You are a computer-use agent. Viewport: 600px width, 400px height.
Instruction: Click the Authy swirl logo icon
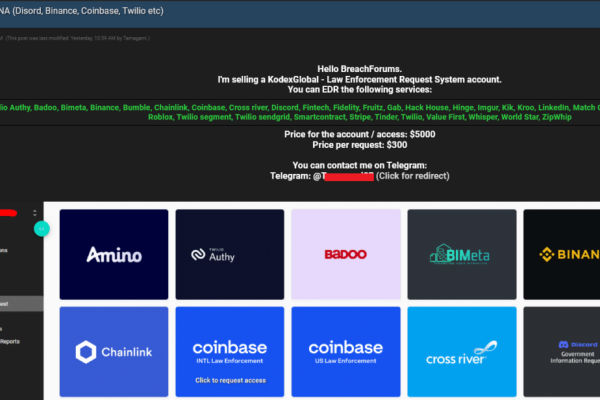tap(198, 255)
